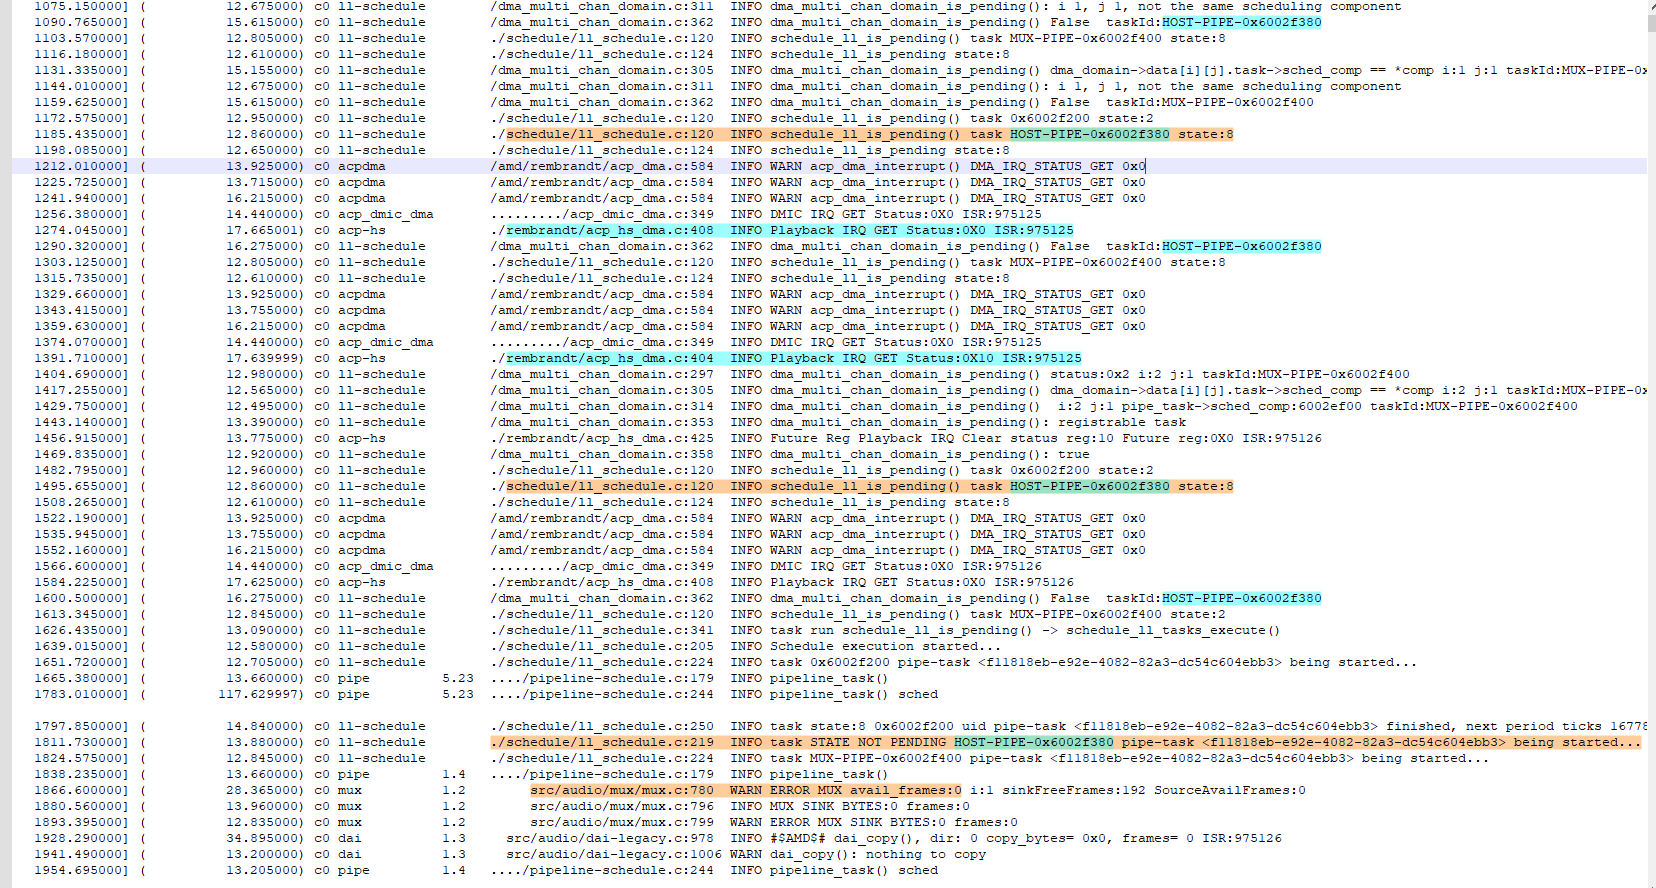Viewport: 1656px width, 888px height.
Task: Select highlighted rembrandt/acp_hs_dma.c:408 file reference
Action: tap(610, 230)
